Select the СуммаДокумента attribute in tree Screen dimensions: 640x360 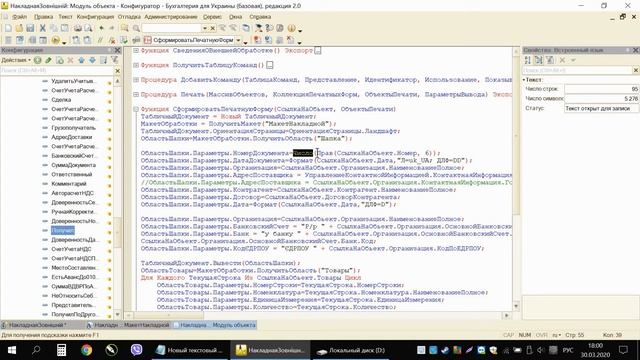73,165
